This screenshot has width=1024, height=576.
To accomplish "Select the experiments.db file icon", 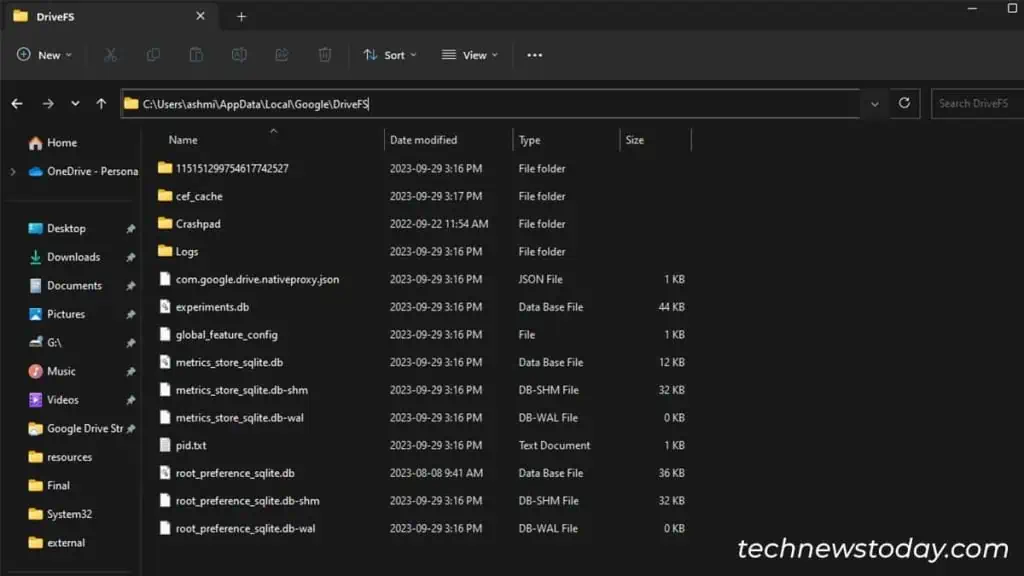I will (165, 306).
